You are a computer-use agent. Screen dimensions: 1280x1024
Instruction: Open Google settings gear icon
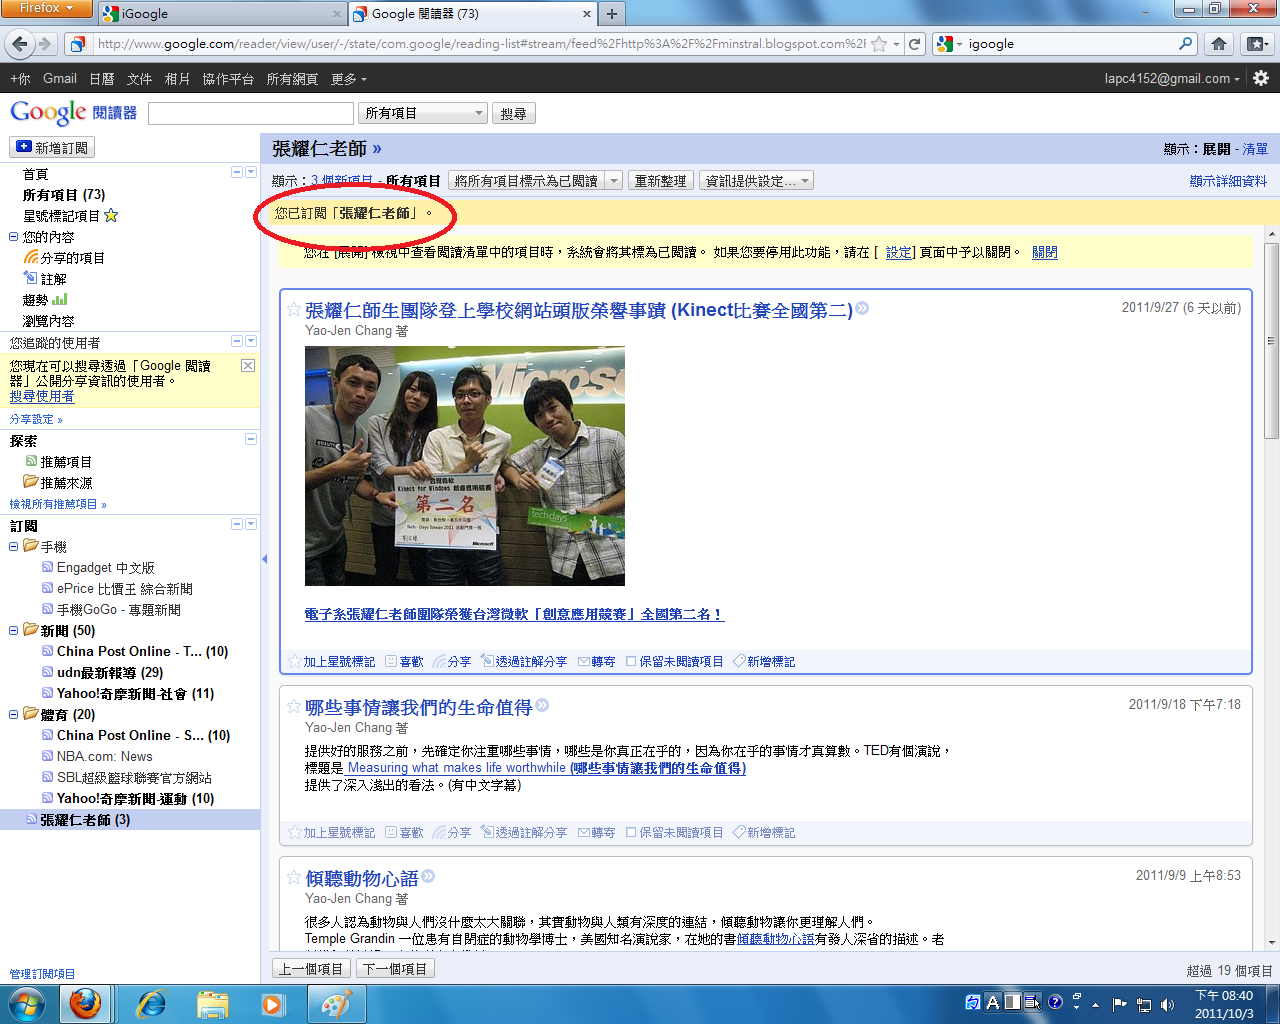click(x=1261, y=78)
